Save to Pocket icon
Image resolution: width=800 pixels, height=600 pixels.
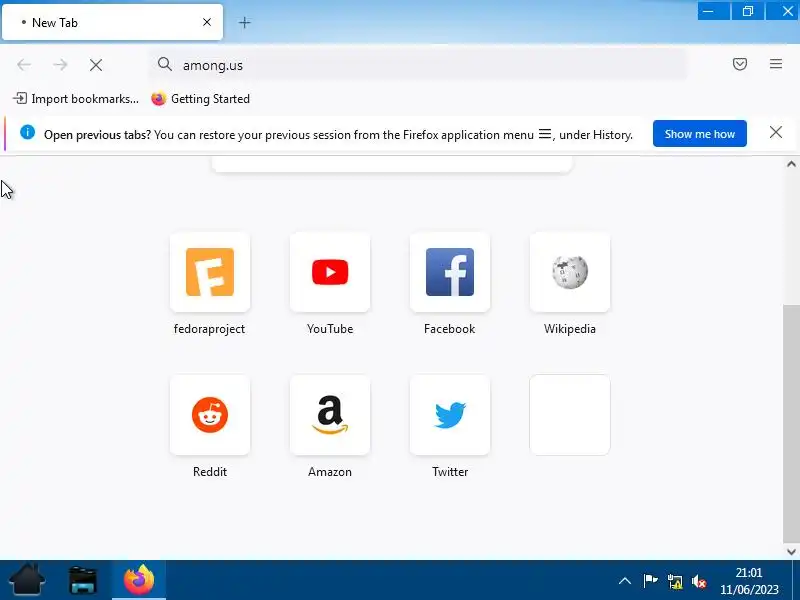point(740,64)
